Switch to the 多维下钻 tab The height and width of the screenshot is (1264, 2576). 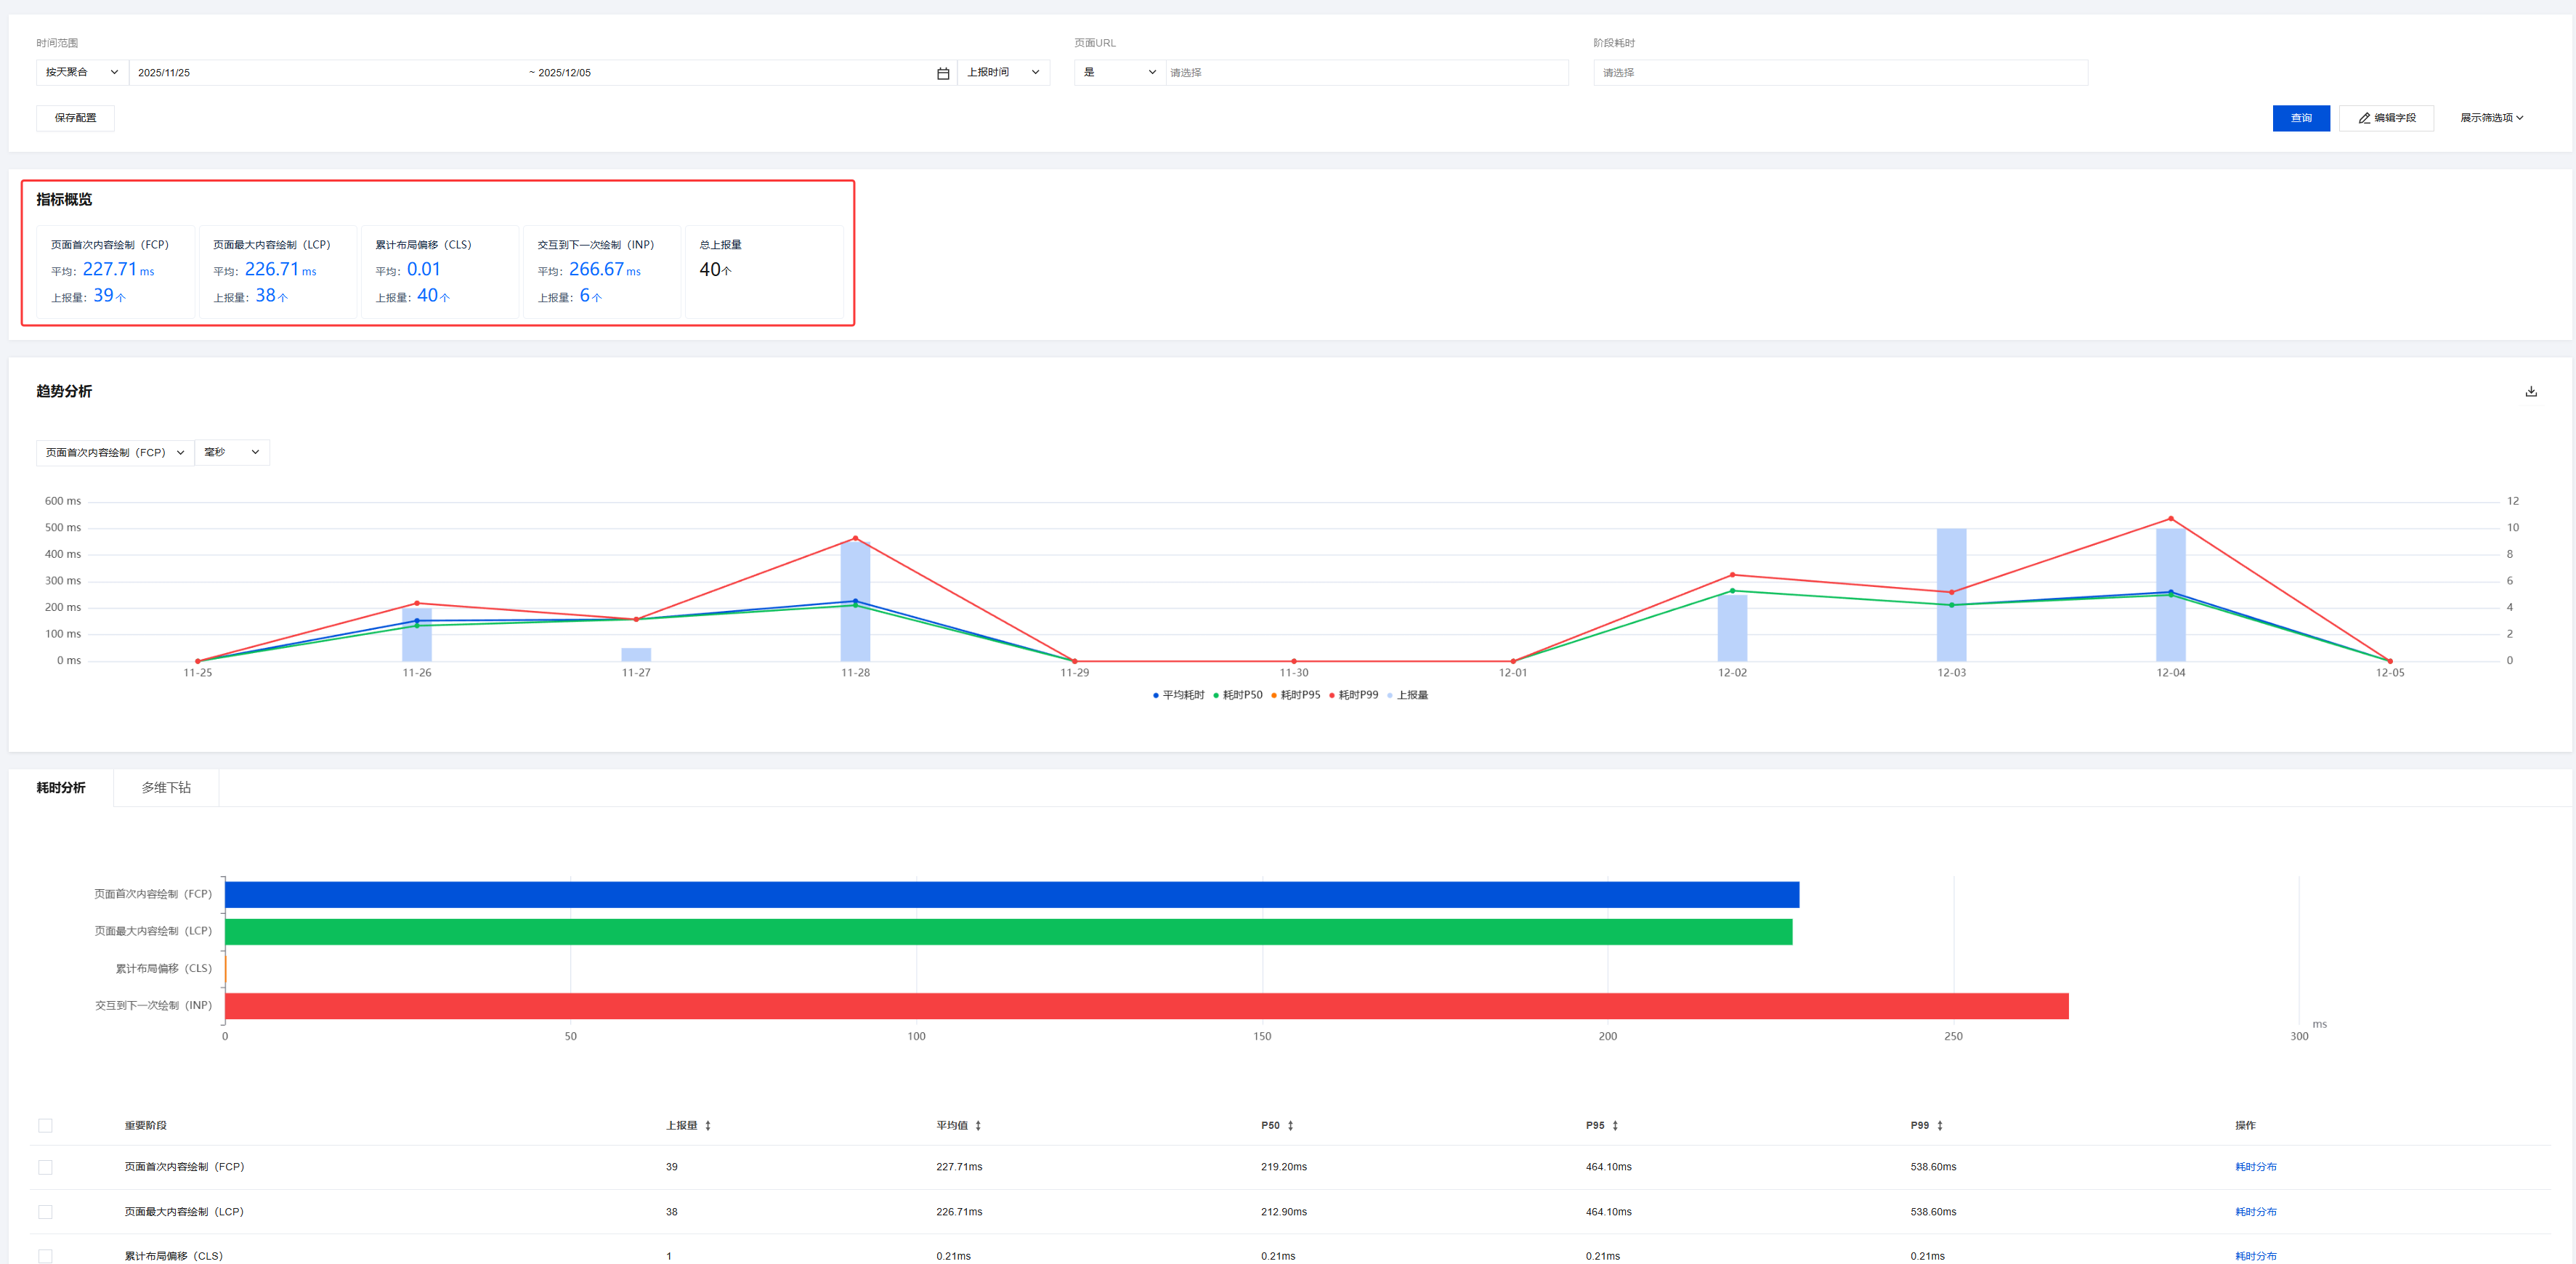tap(166, 788)
